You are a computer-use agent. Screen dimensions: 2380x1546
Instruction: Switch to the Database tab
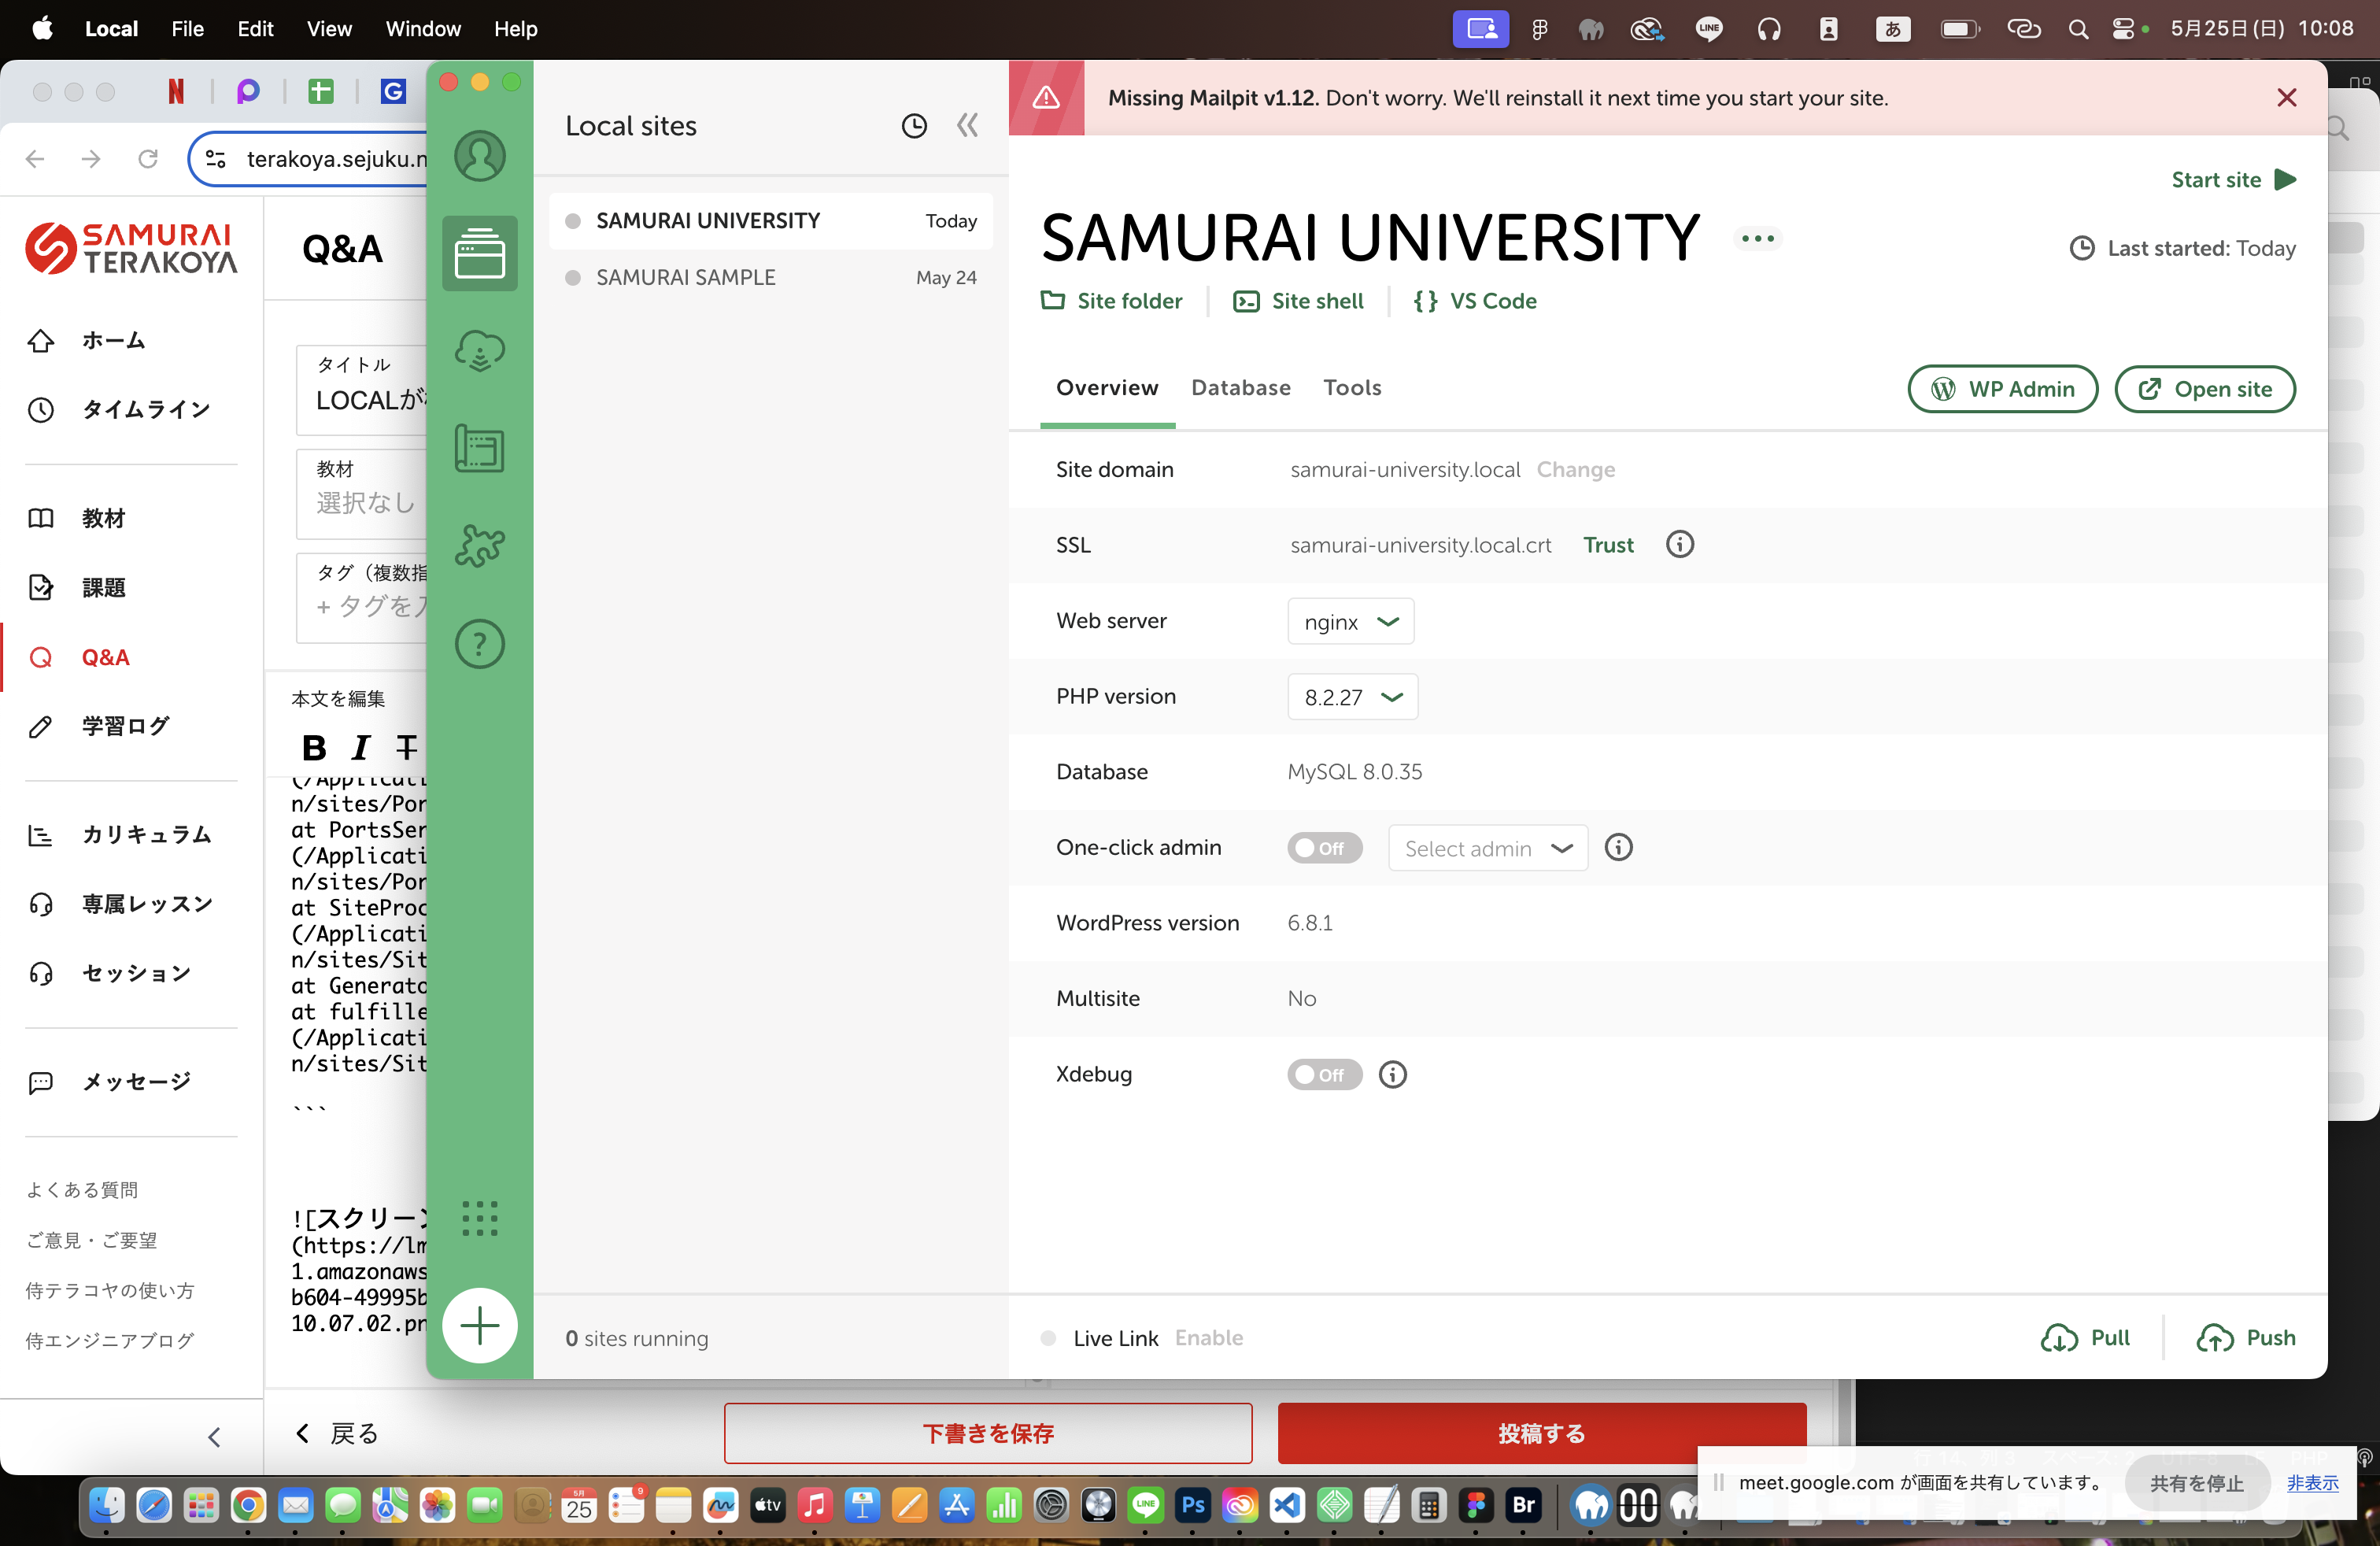[1241, 388]
